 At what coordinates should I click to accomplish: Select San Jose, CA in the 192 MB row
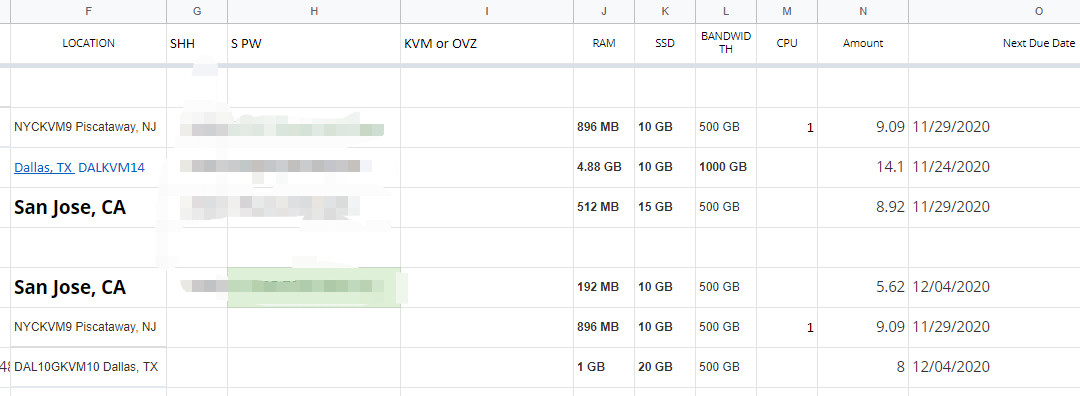point(88,287)
